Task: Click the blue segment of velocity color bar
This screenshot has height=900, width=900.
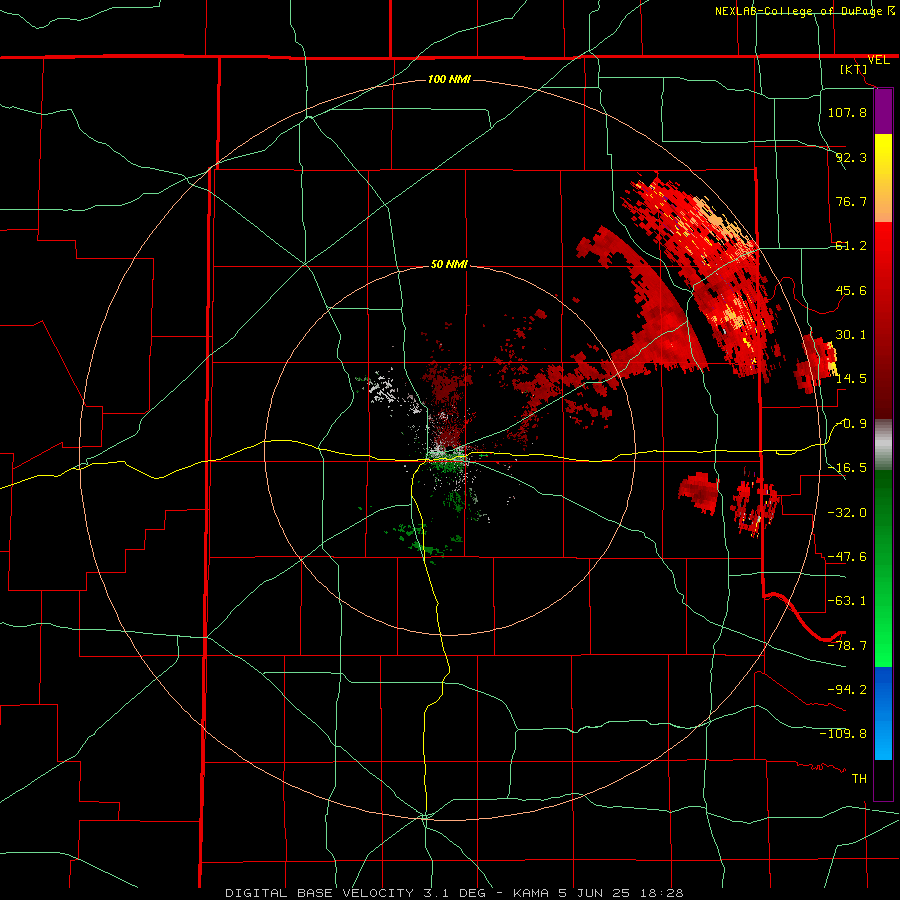Action: pyautogui.click(x=883, y=713)
